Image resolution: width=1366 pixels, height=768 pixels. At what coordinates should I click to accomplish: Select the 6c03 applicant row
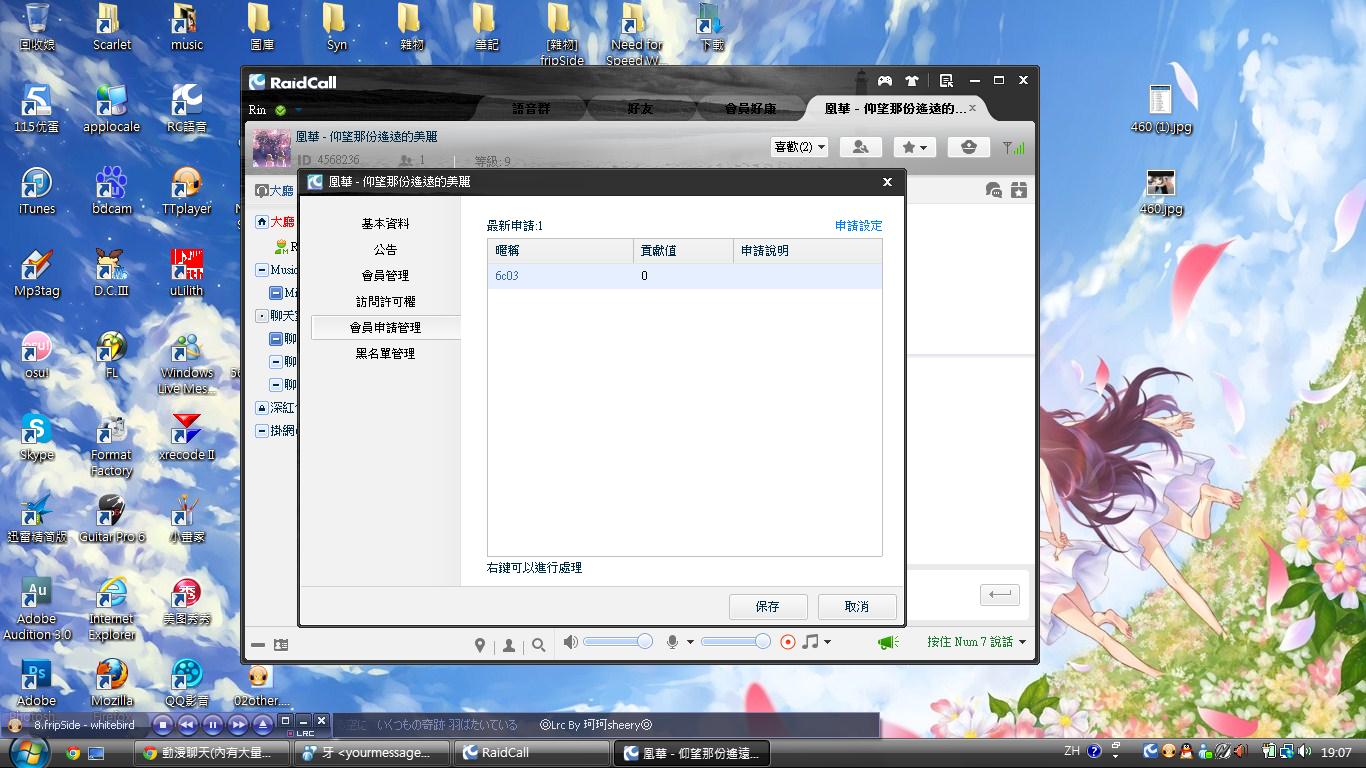[x=685, y=276]
